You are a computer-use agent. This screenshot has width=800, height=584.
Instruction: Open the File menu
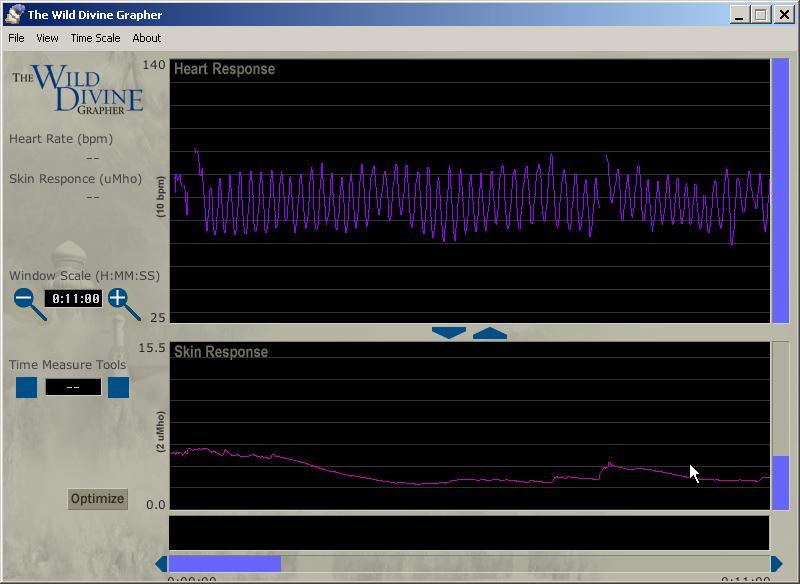click(x=16, y=38)
